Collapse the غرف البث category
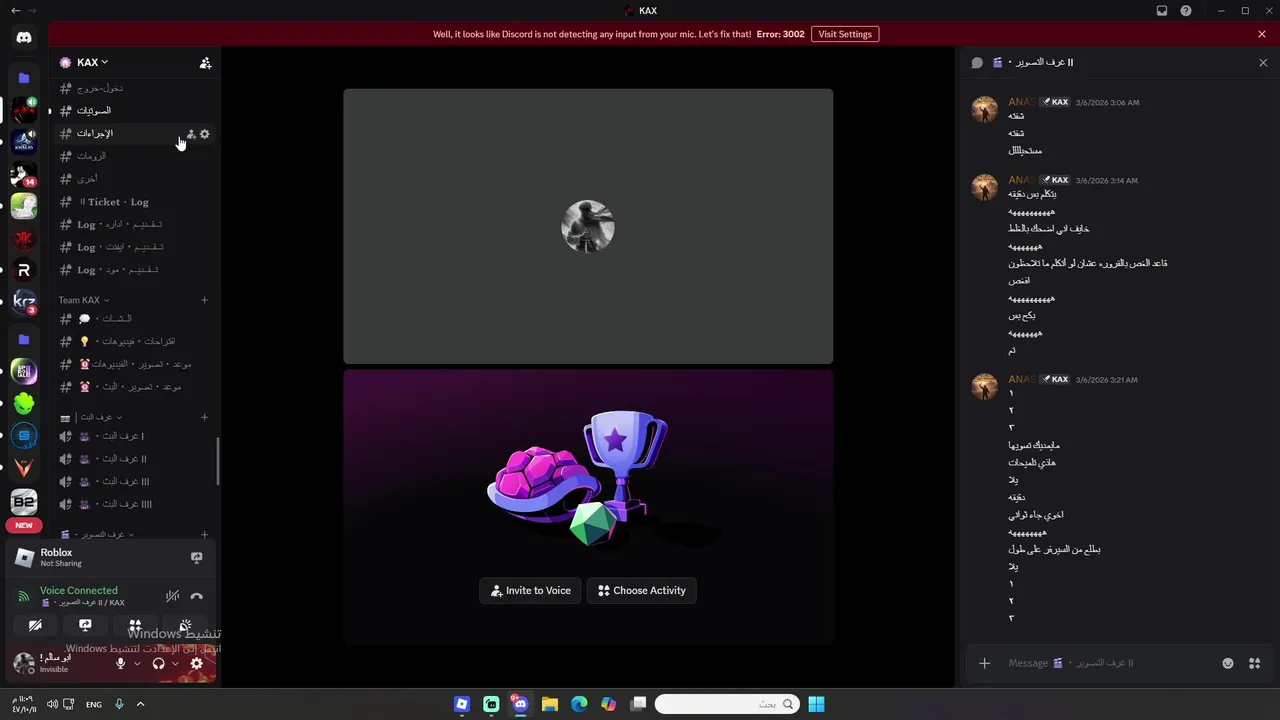1280x720 pixels. (92, 417)
